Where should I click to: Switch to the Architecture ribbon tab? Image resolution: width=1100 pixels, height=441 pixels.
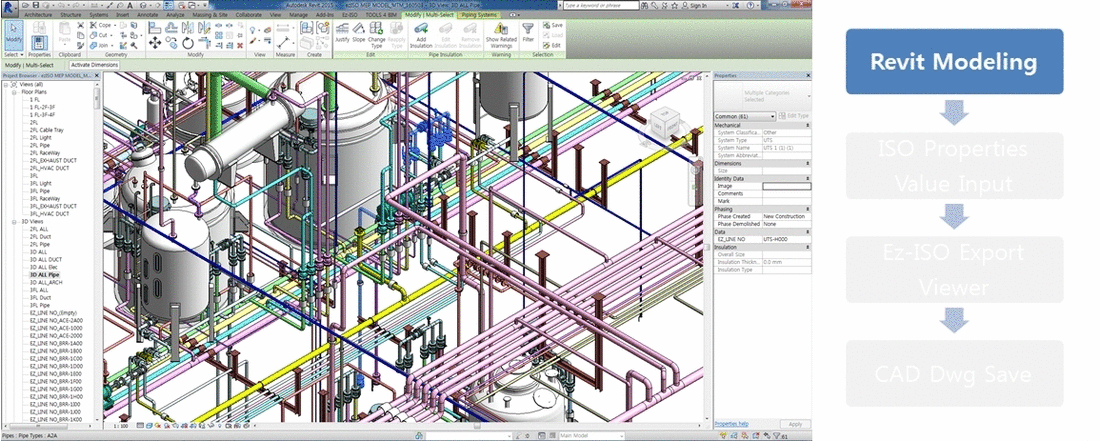click(x=38, y=15)
